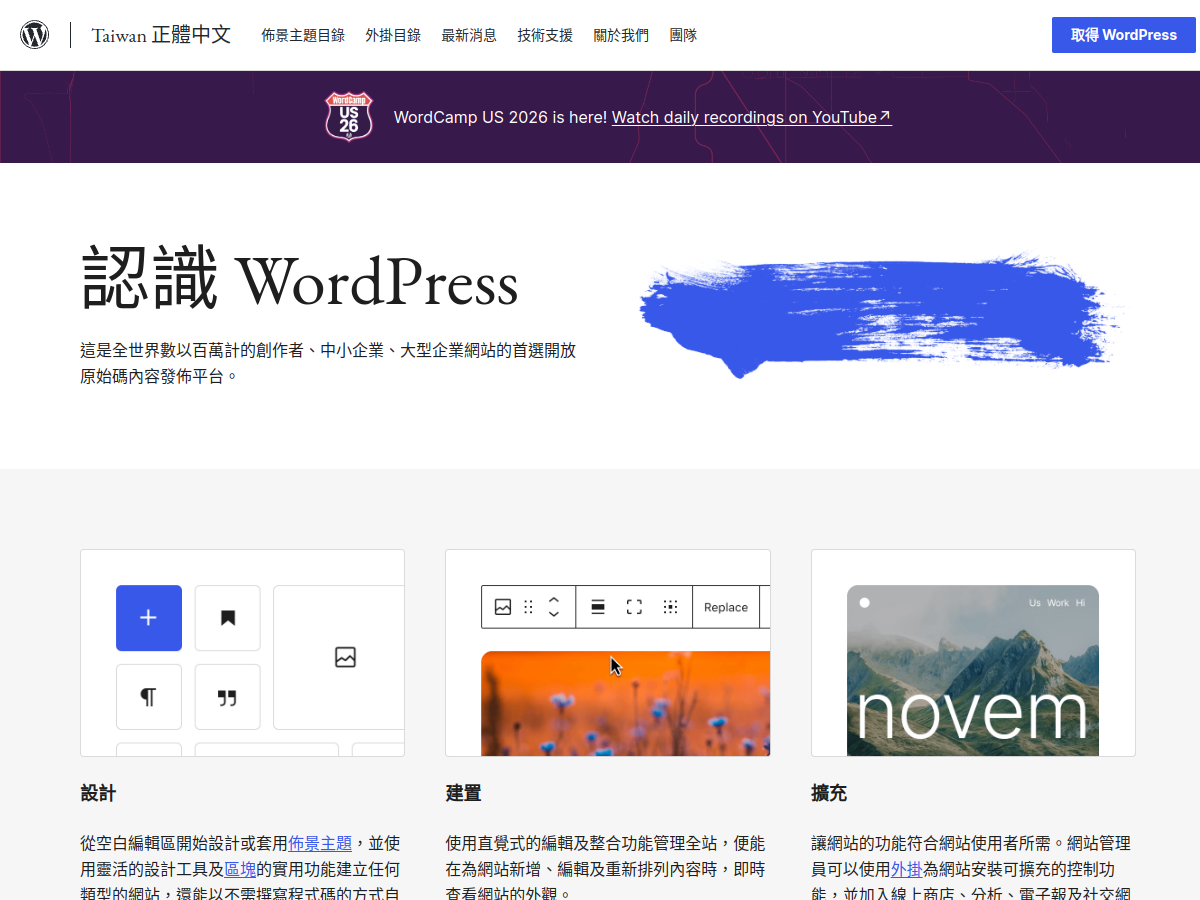Image resolution: width=1200 pixels, height=900 pixels.
Task: Click the bookmark block icon
Action: point(228,618)
